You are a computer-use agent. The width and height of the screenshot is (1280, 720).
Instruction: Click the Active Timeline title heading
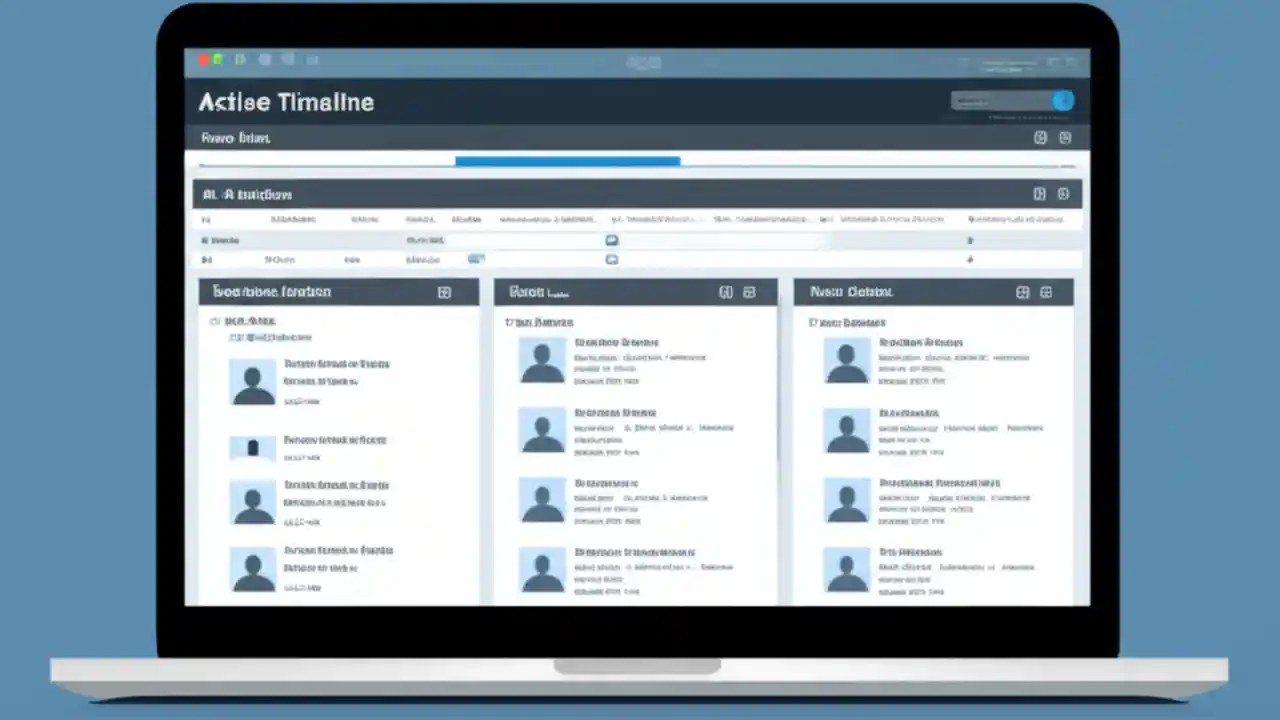click(x=285, y=101)
